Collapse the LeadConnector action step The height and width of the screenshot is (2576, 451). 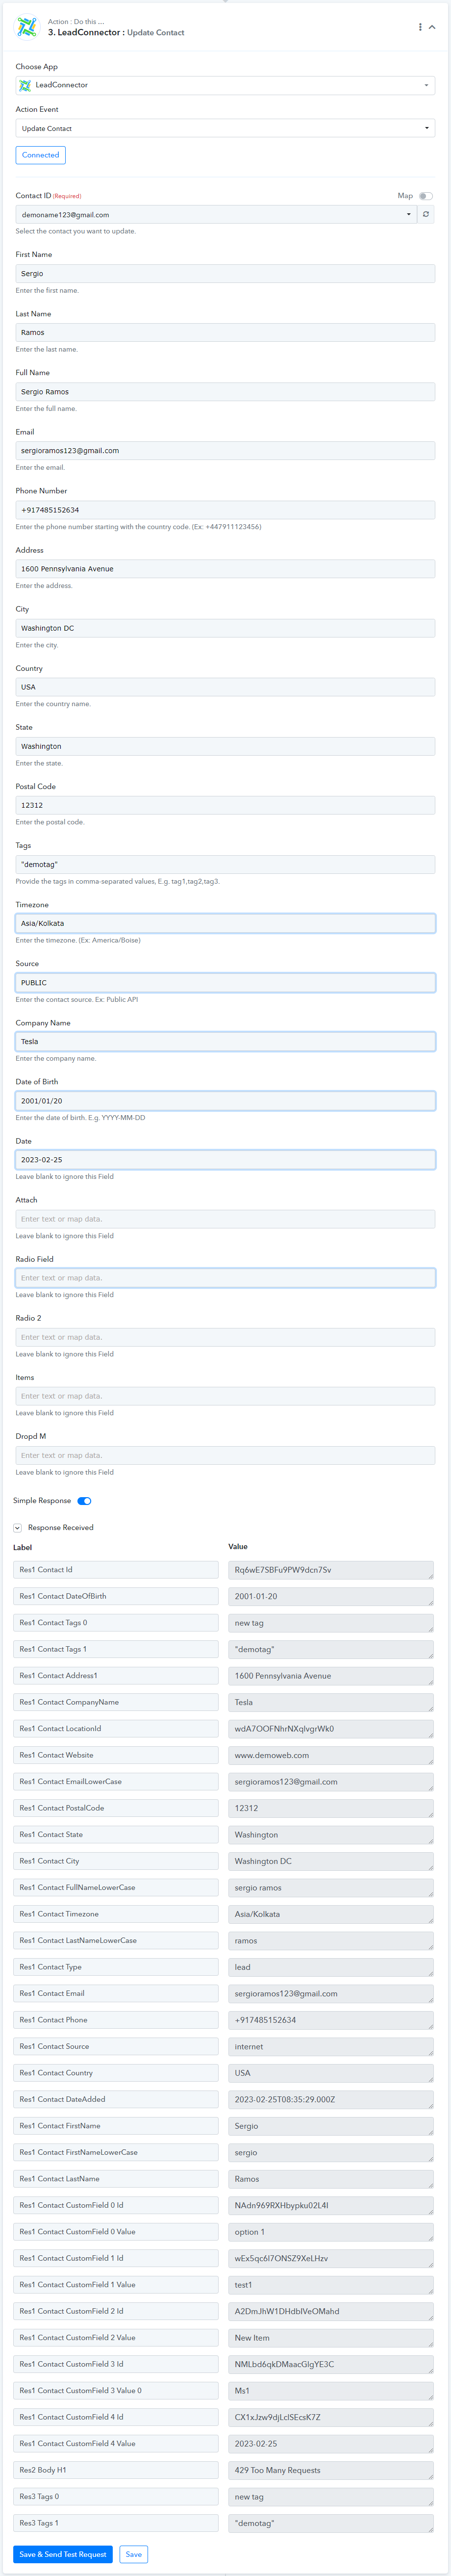click(x=432, y=27)
